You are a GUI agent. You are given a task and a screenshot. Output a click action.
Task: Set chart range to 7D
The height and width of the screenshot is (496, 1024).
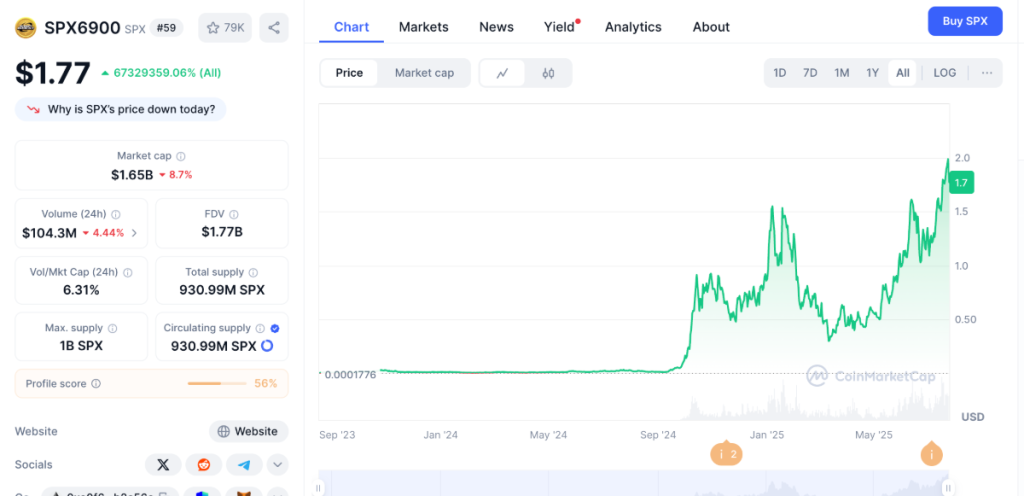point(810,73)
